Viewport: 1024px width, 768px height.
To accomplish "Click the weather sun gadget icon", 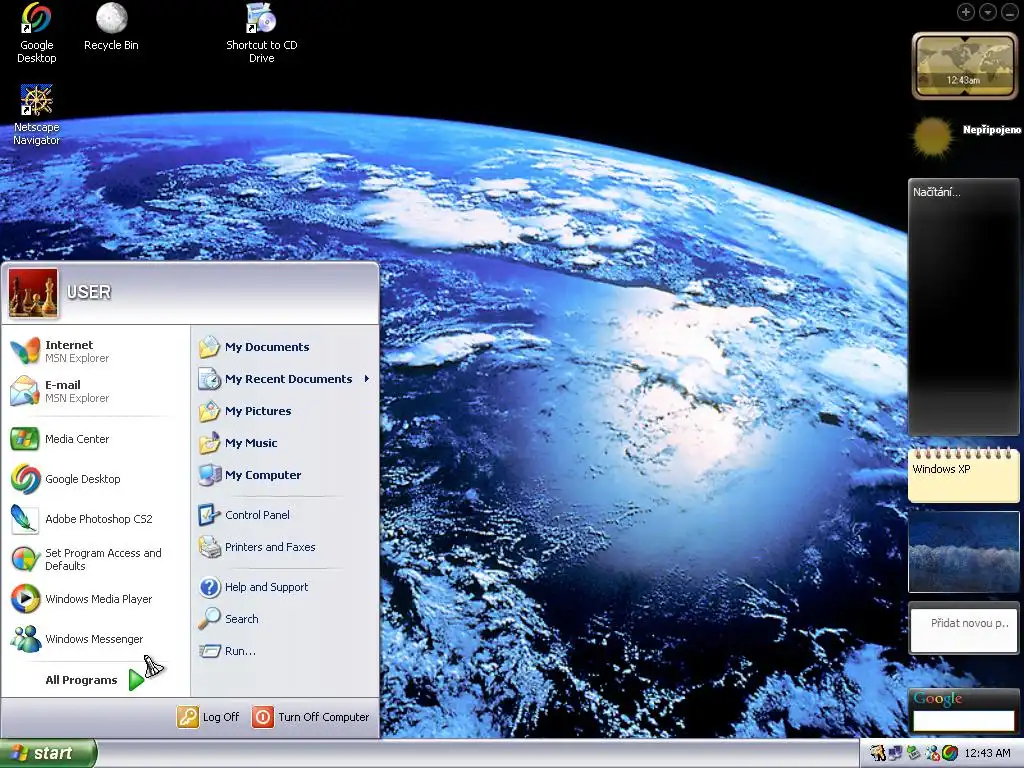I will 932,137.
